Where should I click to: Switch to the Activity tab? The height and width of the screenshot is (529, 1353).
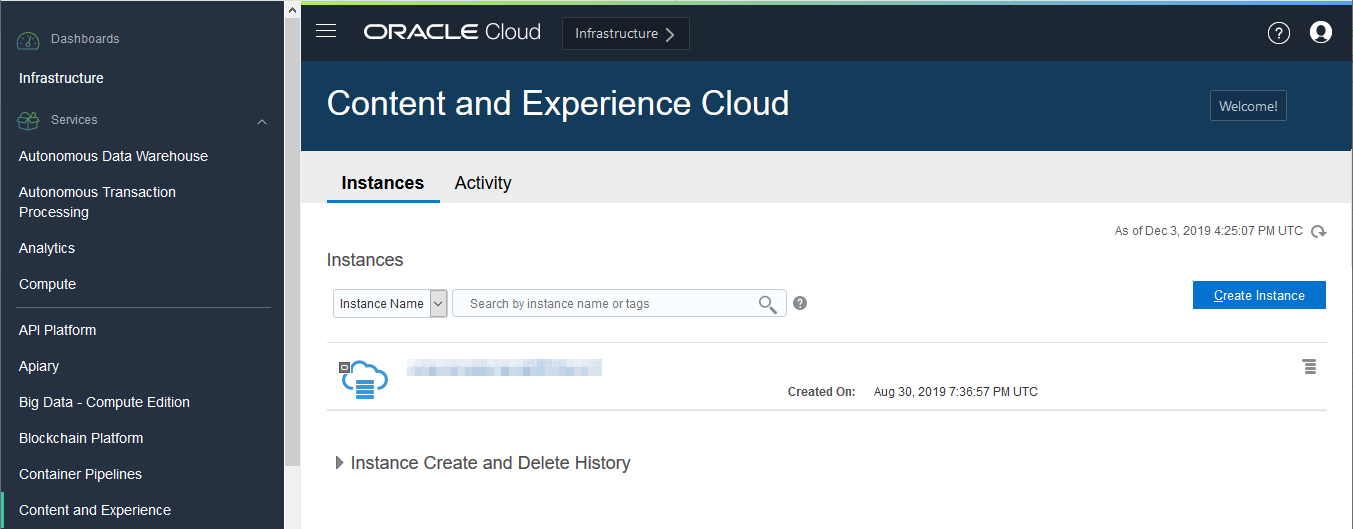pos(483,183)
